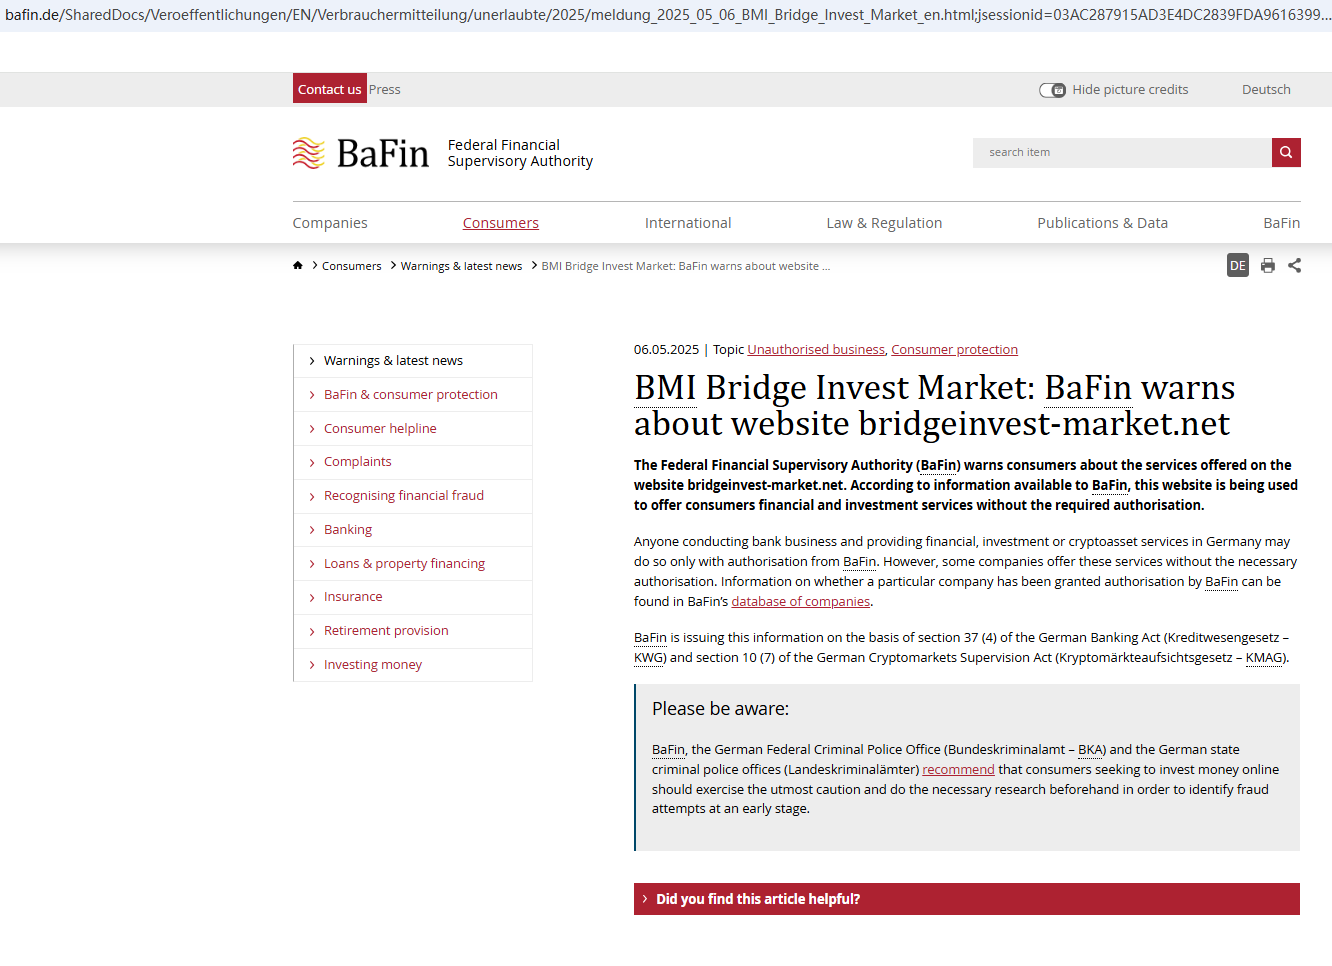Click the recommend link in notice box
The height and width of the screenshot is (966, 1332).
point(958,770)
